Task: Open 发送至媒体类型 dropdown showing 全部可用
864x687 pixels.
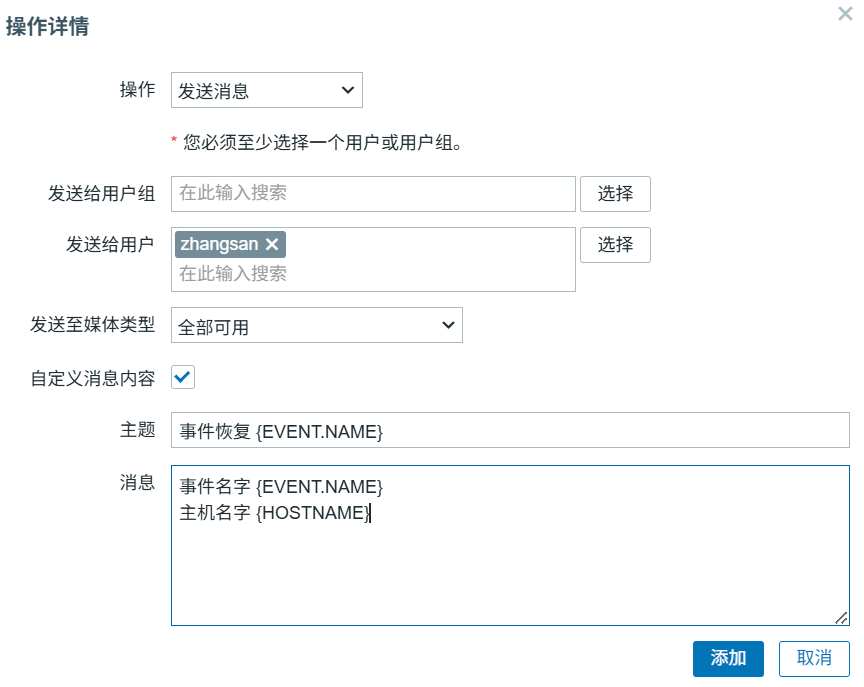Action: 317,325
